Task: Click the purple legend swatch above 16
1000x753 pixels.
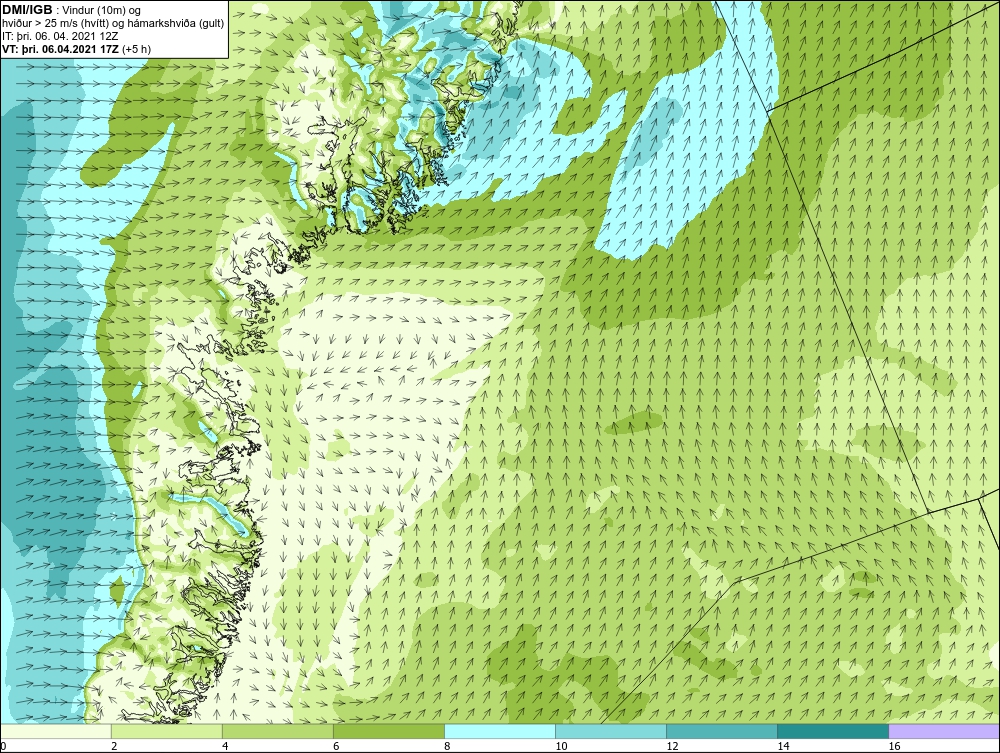Action: pyautogui.click(x=944, y=731)
